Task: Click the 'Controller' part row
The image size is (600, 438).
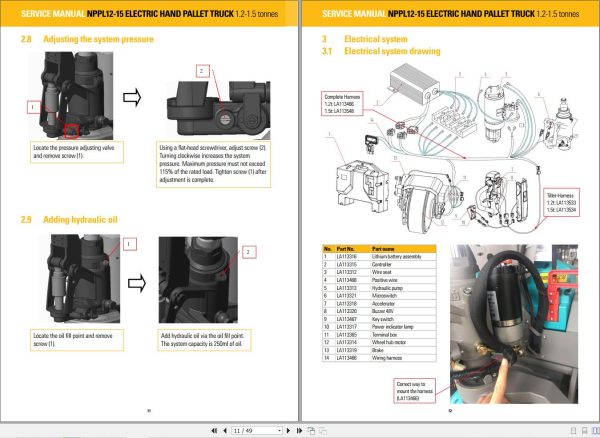Action: 379,264
